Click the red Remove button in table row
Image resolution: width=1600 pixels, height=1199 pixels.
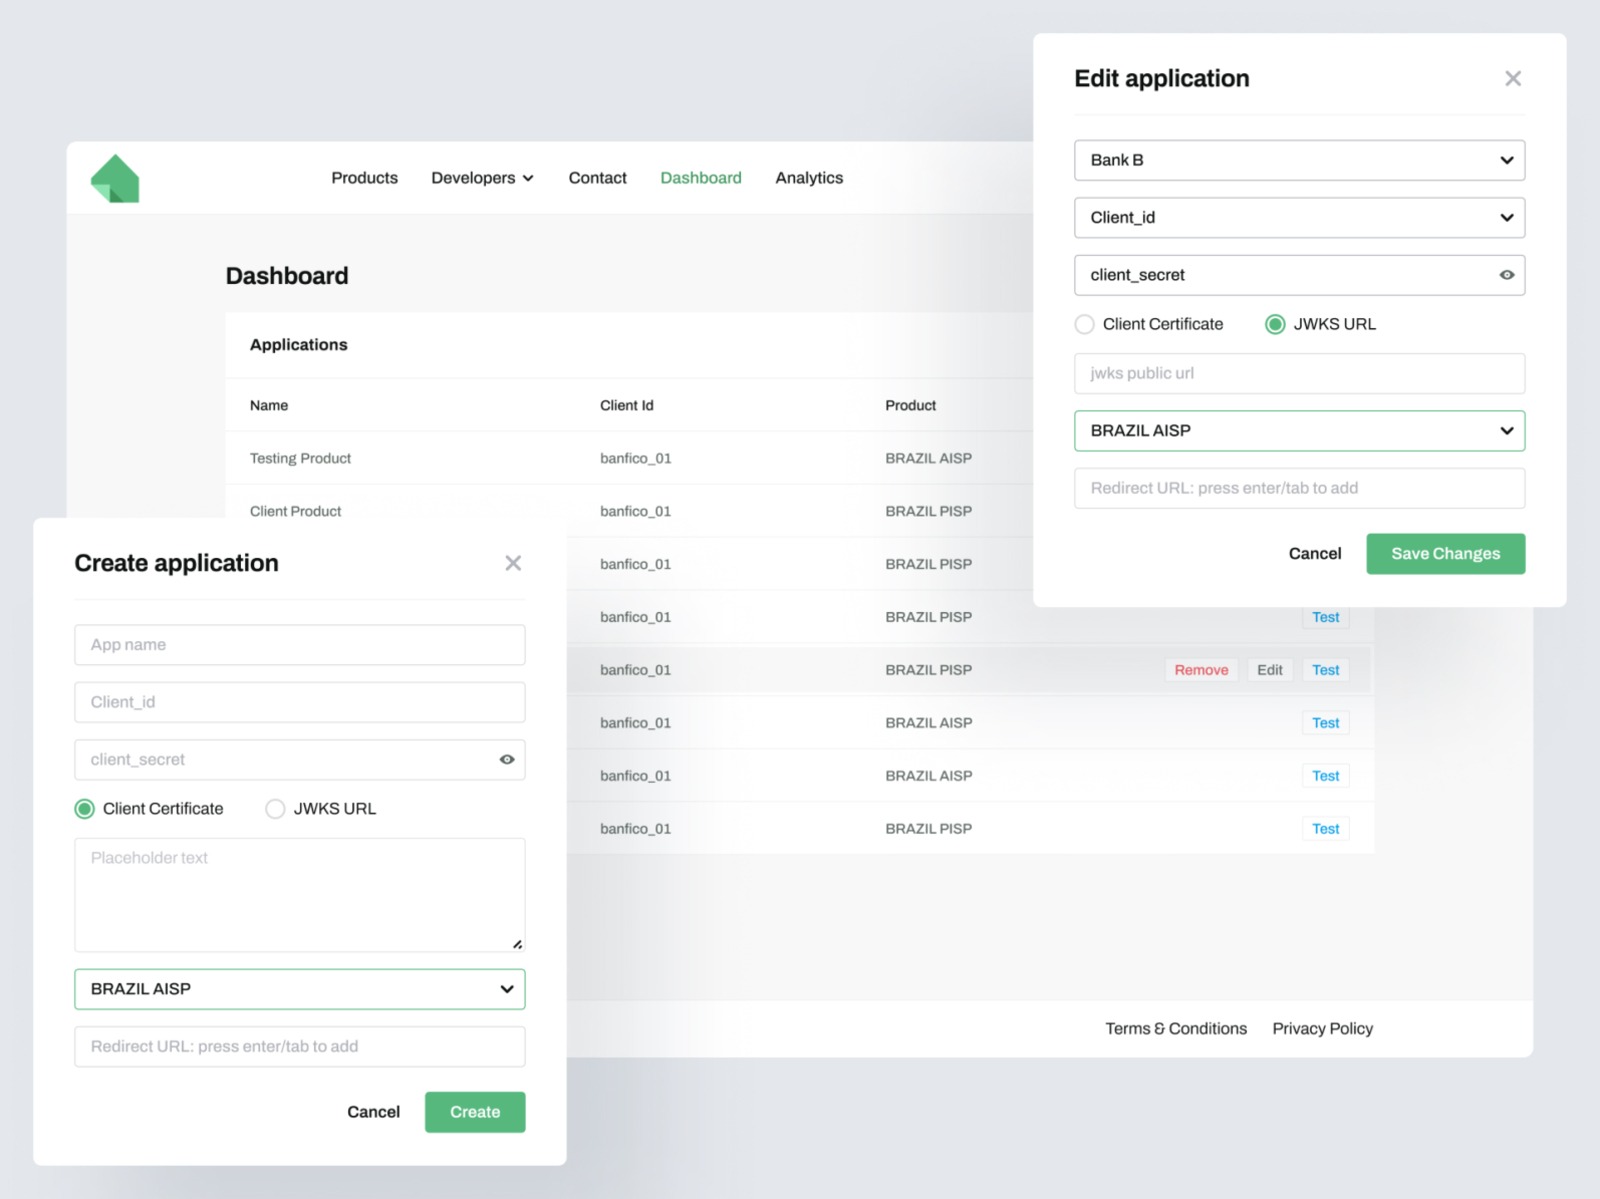point(1201,670)
